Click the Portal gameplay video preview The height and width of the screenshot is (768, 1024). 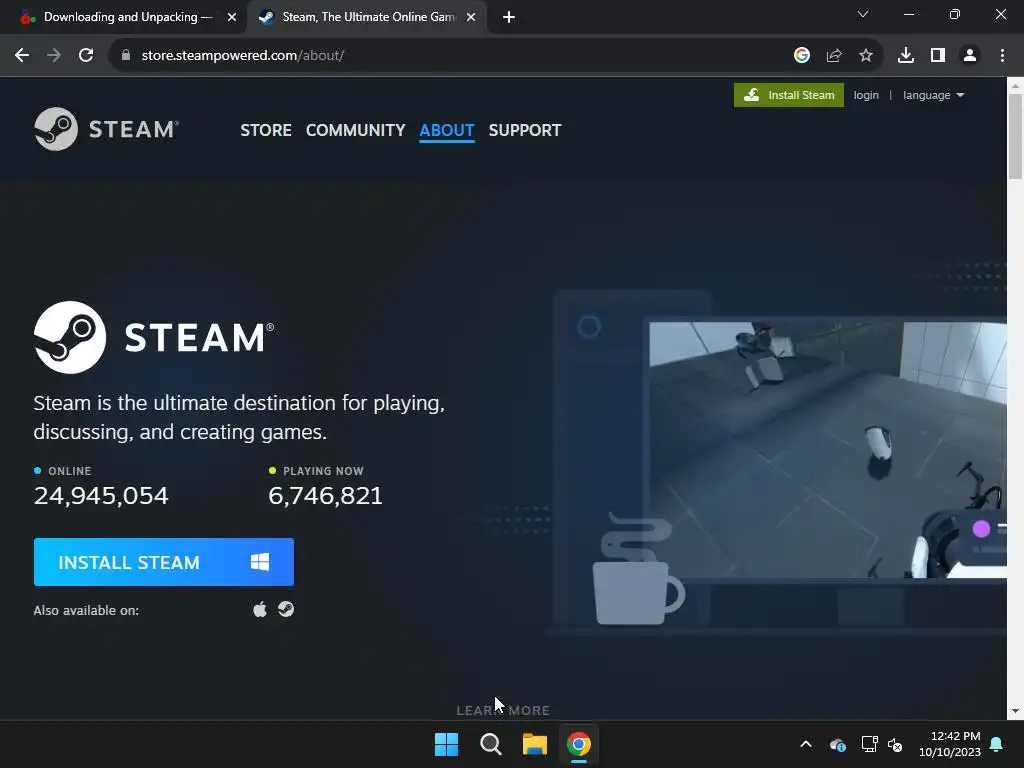click(x=827, y=449)
